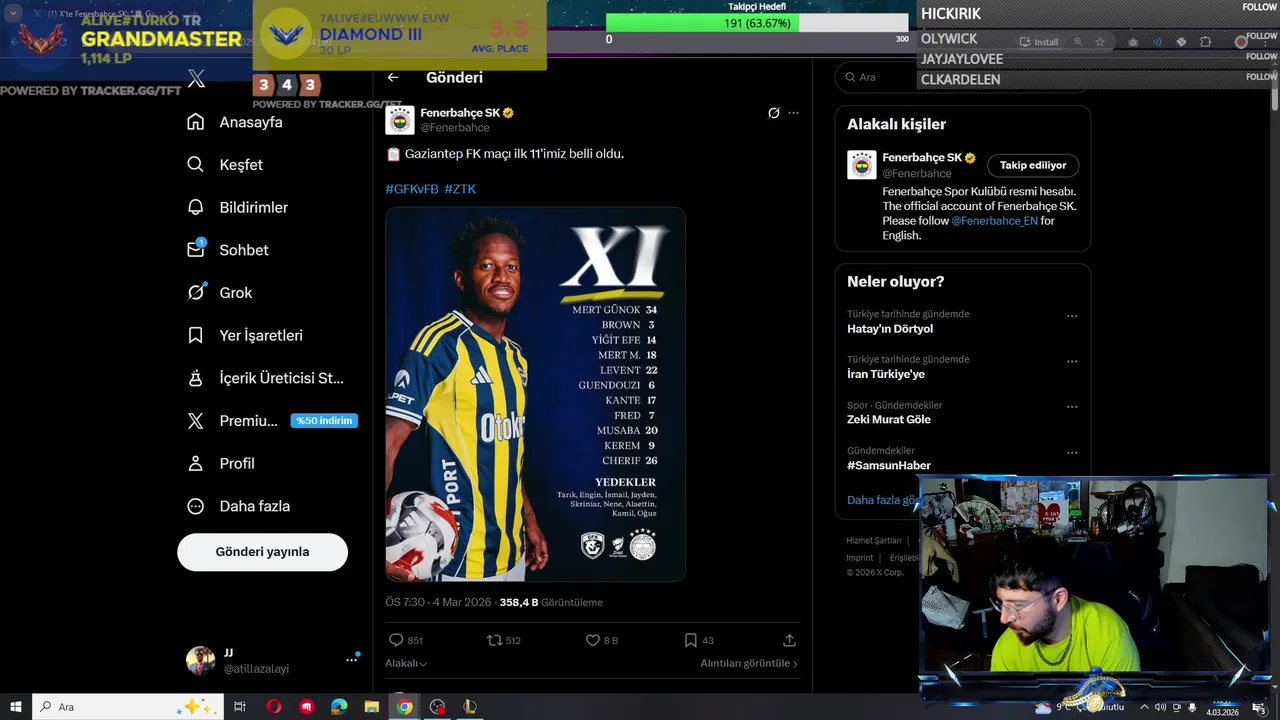Open Grok in the sidebar

pyautogui.click(x=219, y=293)
